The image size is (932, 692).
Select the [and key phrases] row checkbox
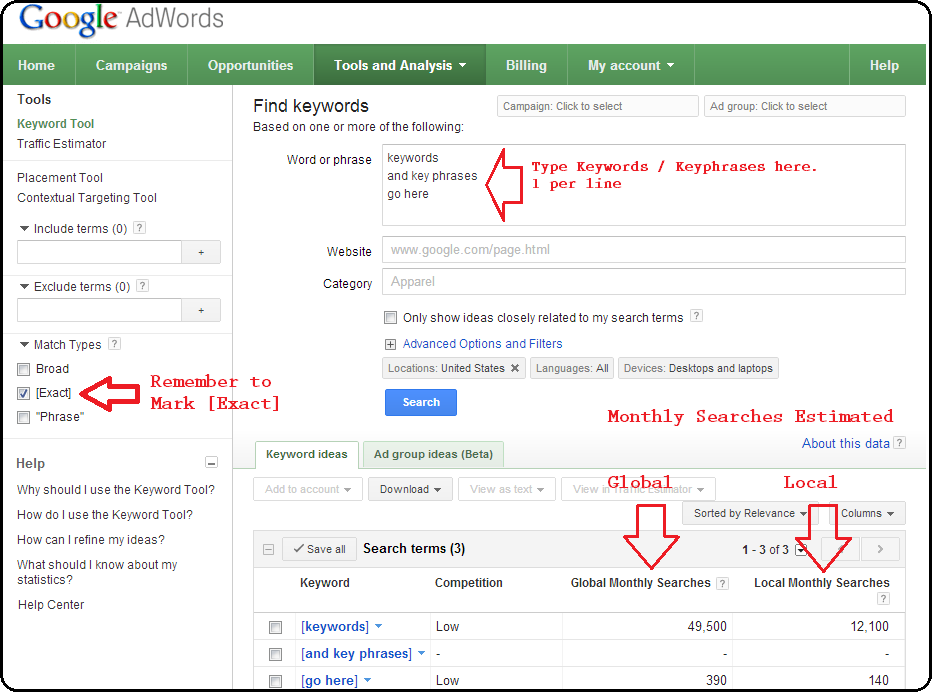coord(275,655)
